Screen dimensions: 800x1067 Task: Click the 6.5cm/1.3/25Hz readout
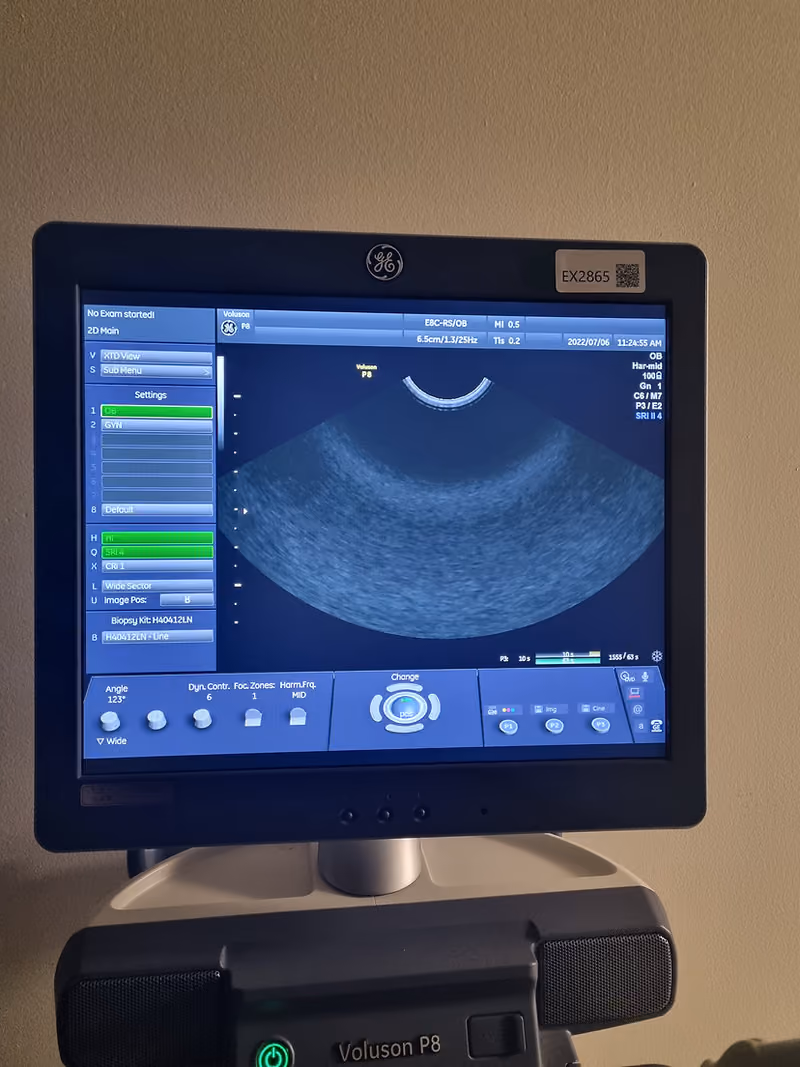point(447,339)
